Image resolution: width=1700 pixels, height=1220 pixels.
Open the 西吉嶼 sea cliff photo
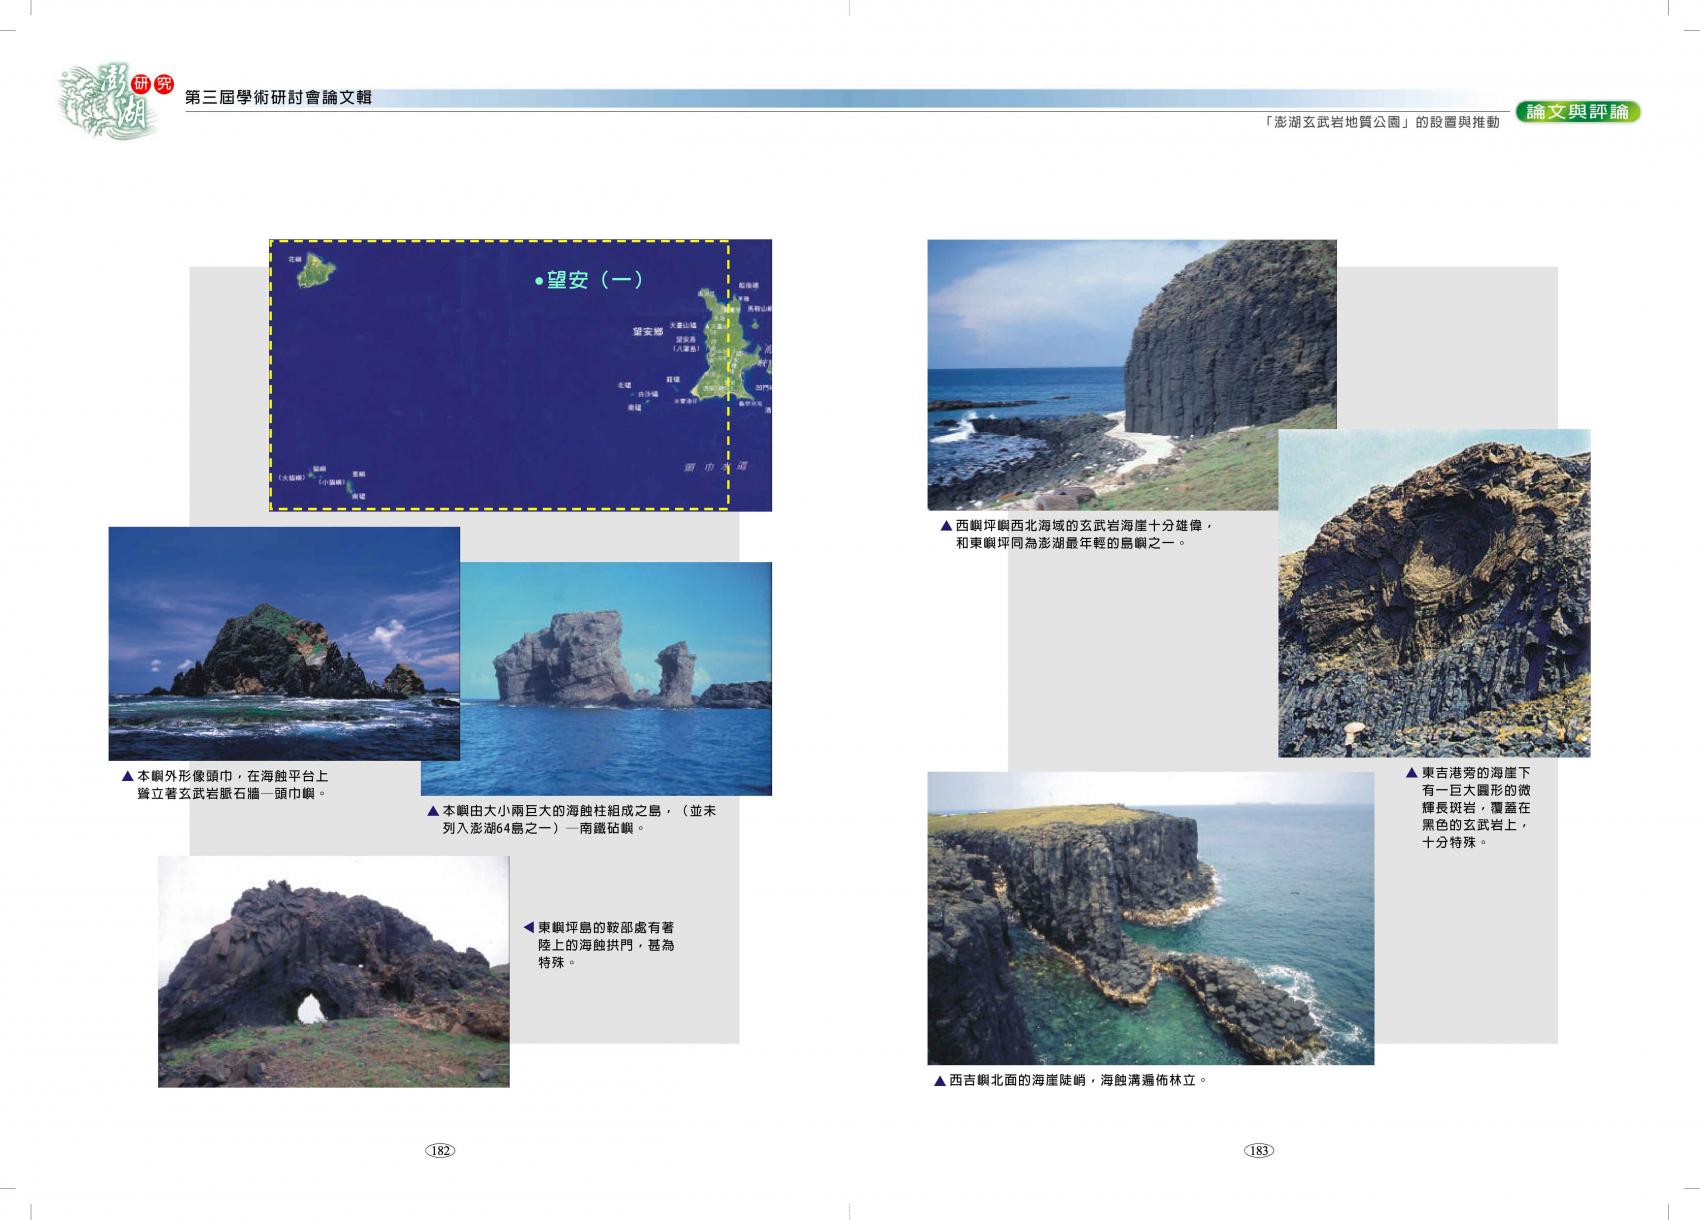point(1150,918)
